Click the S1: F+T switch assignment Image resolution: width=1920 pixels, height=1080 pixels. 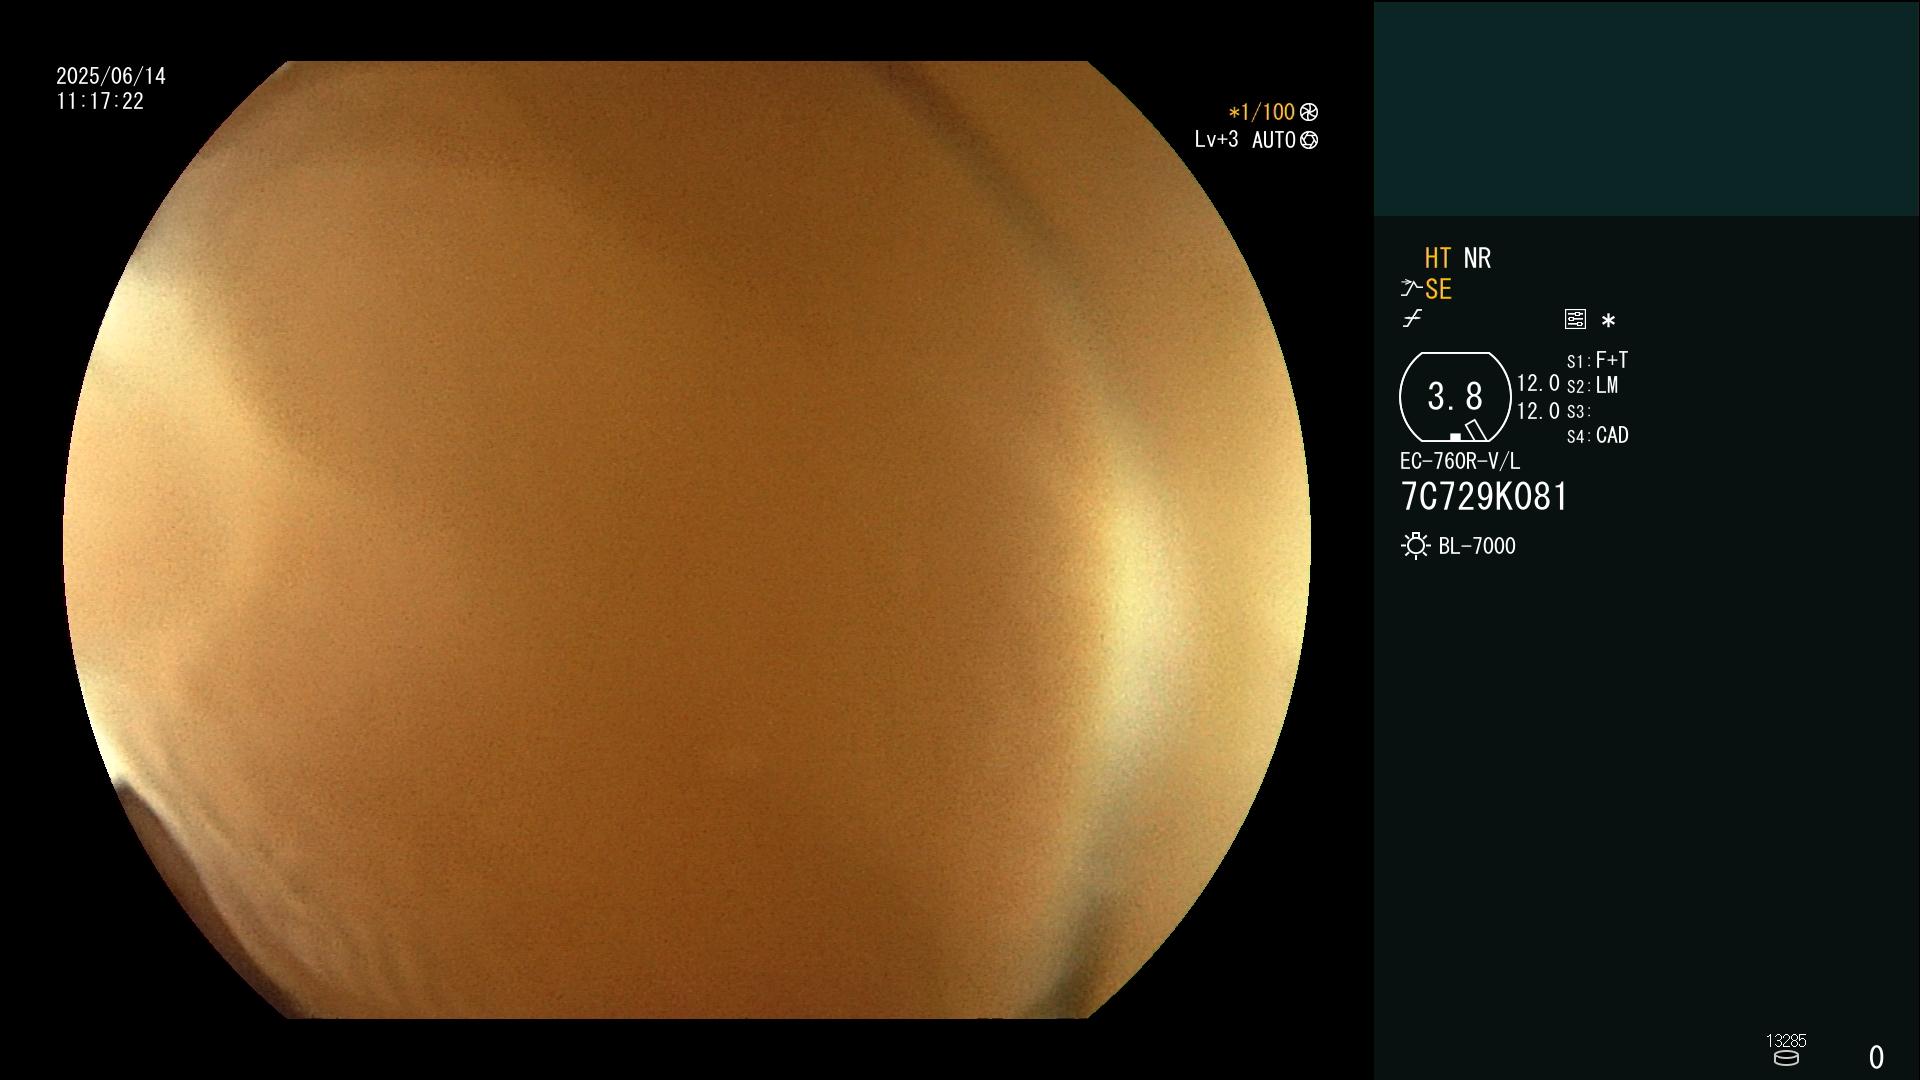(1597, 360)
